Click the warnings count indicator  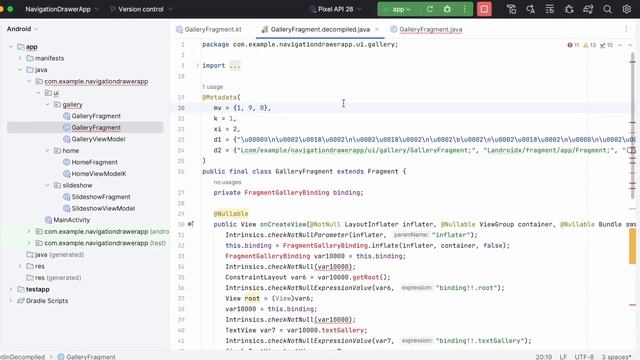click(590, 45)
